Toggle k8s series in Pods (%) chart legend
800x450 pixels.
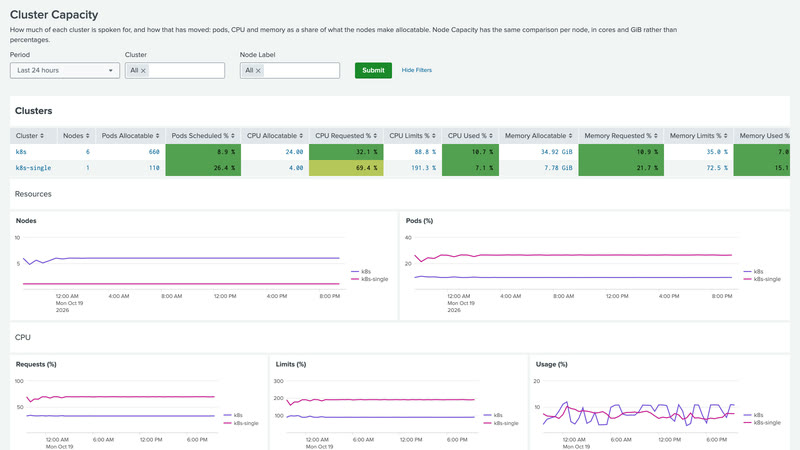(754, 272)
